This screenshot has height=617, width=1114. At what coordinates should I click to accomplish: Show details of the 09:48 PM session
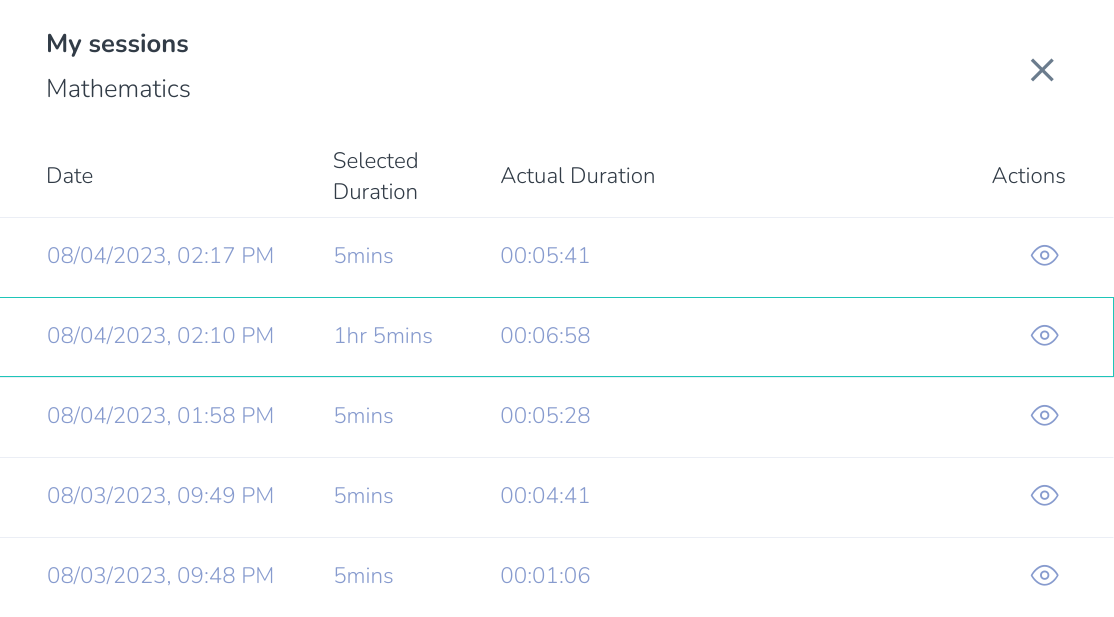[x=1044, y=576]
